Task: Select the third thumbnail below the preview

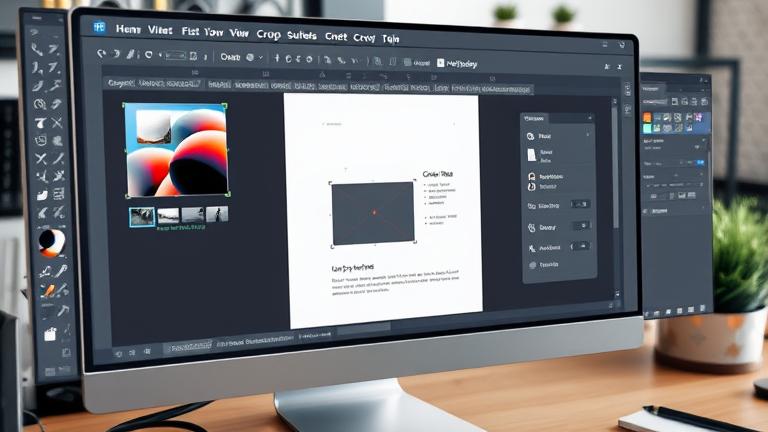Action: pos(192,215)
